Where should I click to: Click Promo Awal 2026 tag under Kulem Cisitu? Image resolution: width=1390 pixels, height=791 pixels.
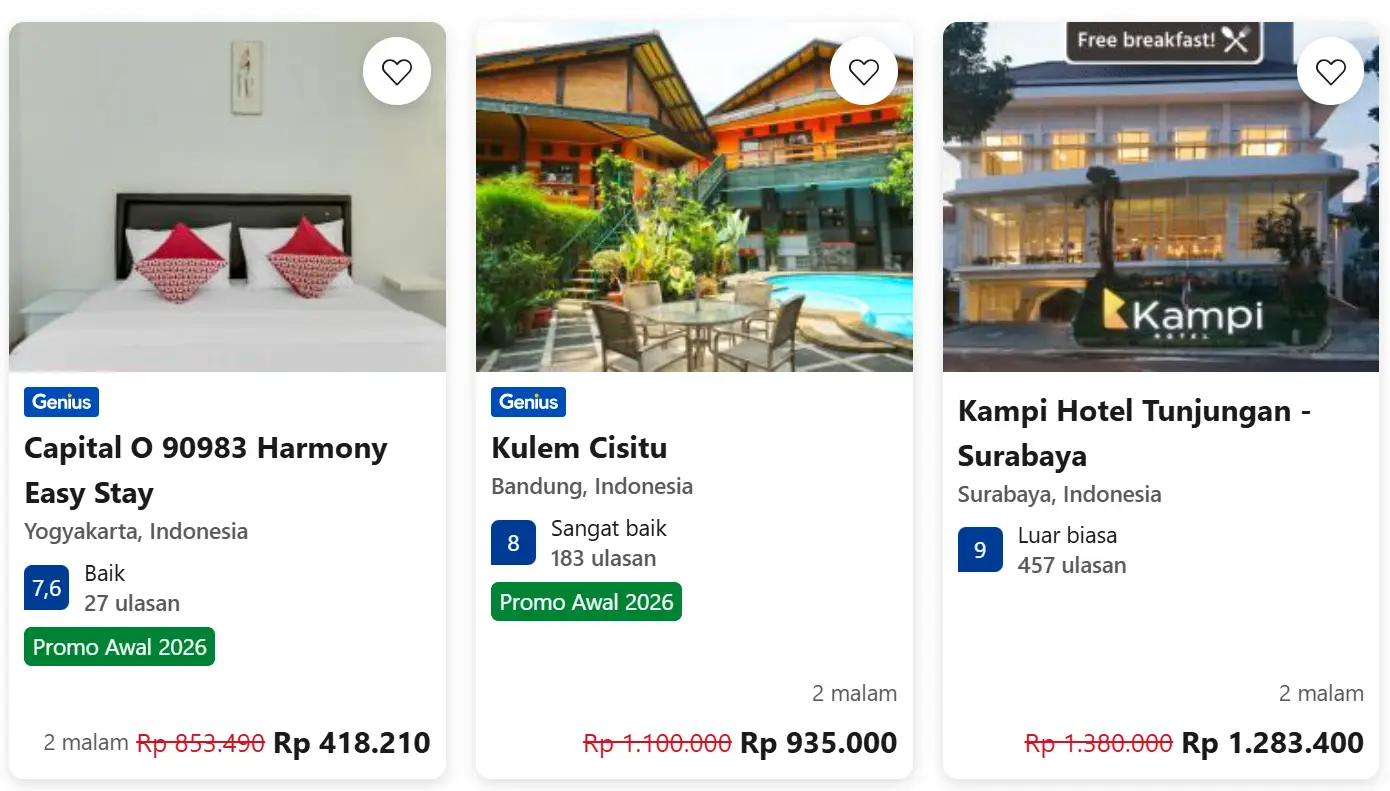586,602
